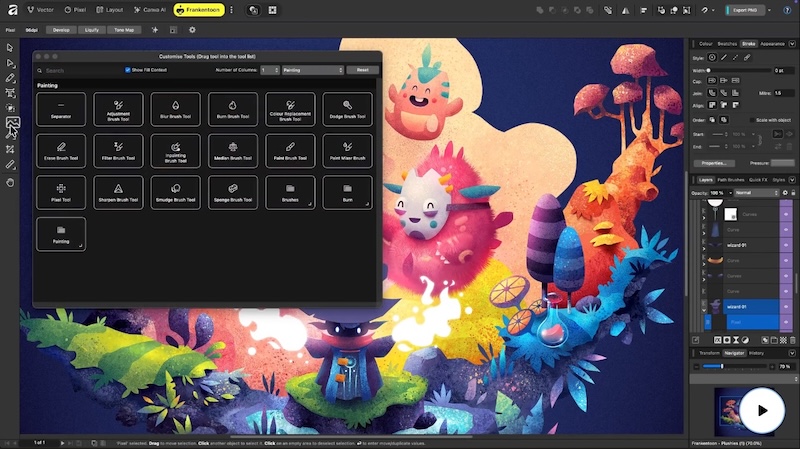Viewport: 800px width, 449px height.
Task: Click the Paint Mixer Brush tile
Action: click(x=347, y=151)
